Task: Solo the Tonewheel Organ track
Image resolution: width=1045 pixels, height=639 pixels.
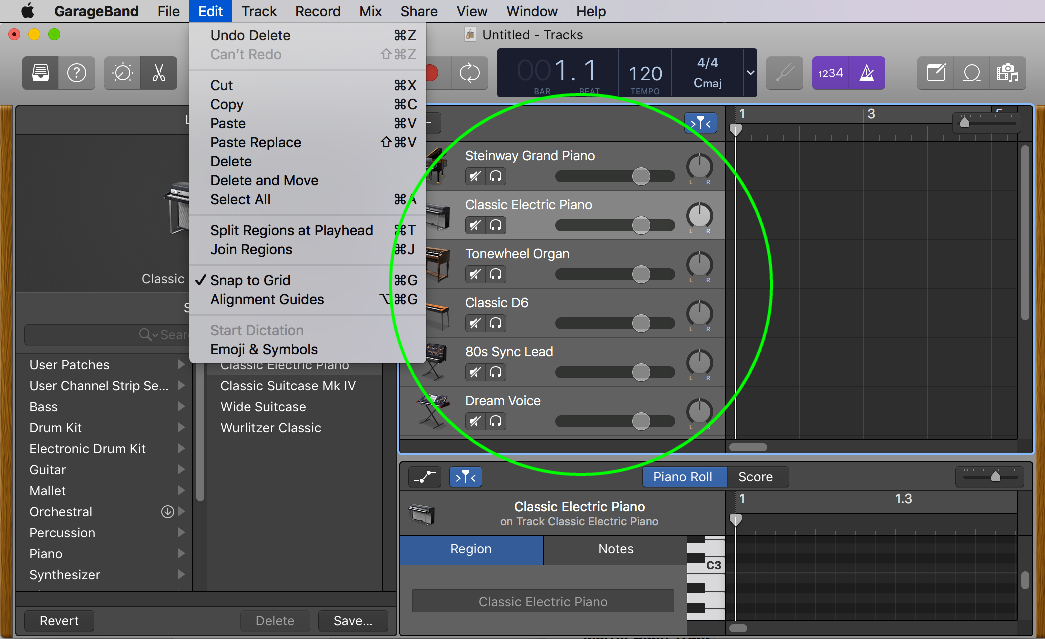Action: [495, 274]
